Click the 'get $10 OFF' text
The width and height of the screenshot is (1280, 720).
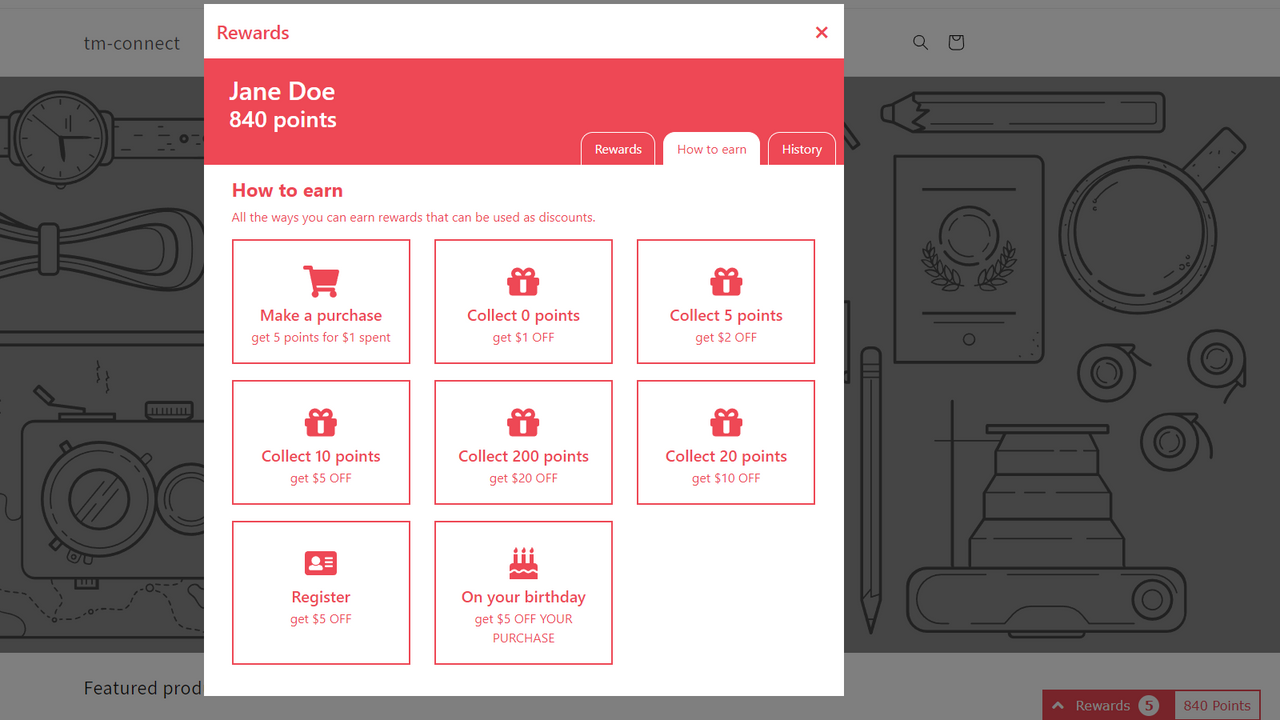click(726, 479)
